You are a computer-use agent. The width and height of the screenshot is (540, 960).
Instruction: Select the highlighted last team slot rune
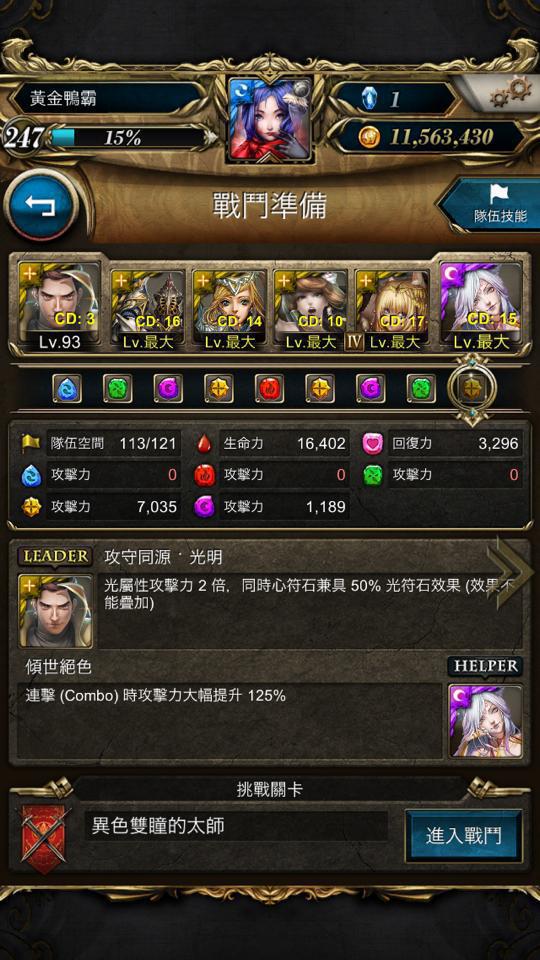[473, 386]
